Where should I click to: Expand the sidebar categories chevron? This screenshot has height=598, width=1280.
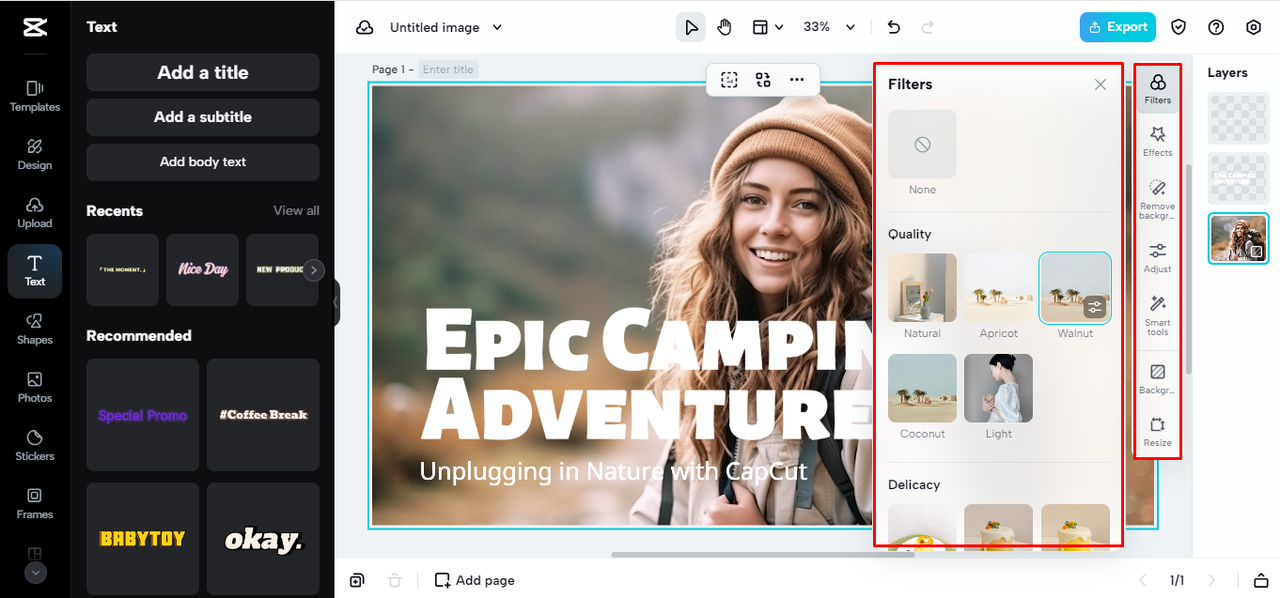(x=34, y=572)
